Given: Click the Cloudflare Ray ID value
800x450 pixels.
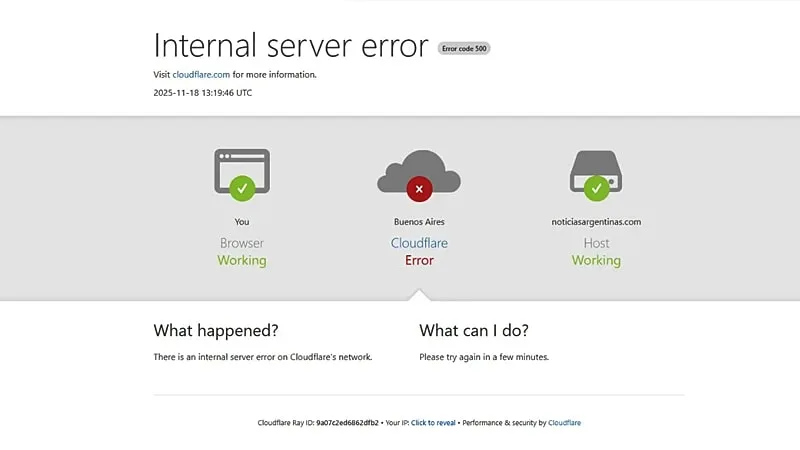Looking at the screenshot, I should click(x=347, y=423).
